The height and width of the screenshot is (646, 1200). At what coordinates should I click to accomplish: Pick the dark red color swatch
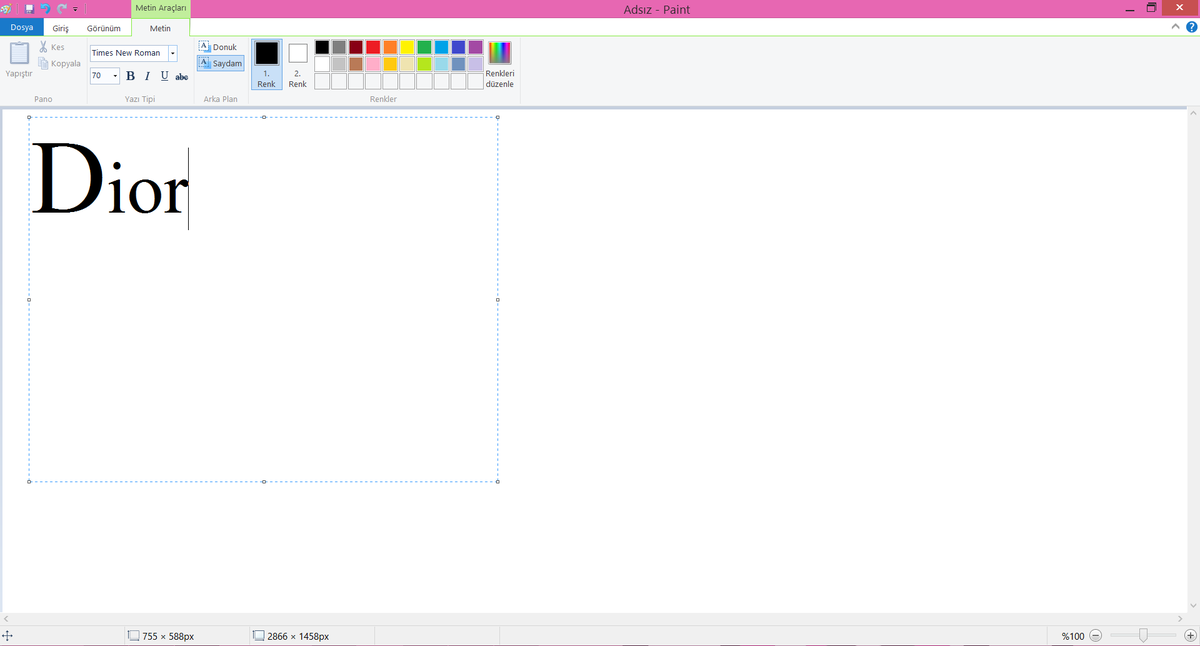[x=356, y=47]
